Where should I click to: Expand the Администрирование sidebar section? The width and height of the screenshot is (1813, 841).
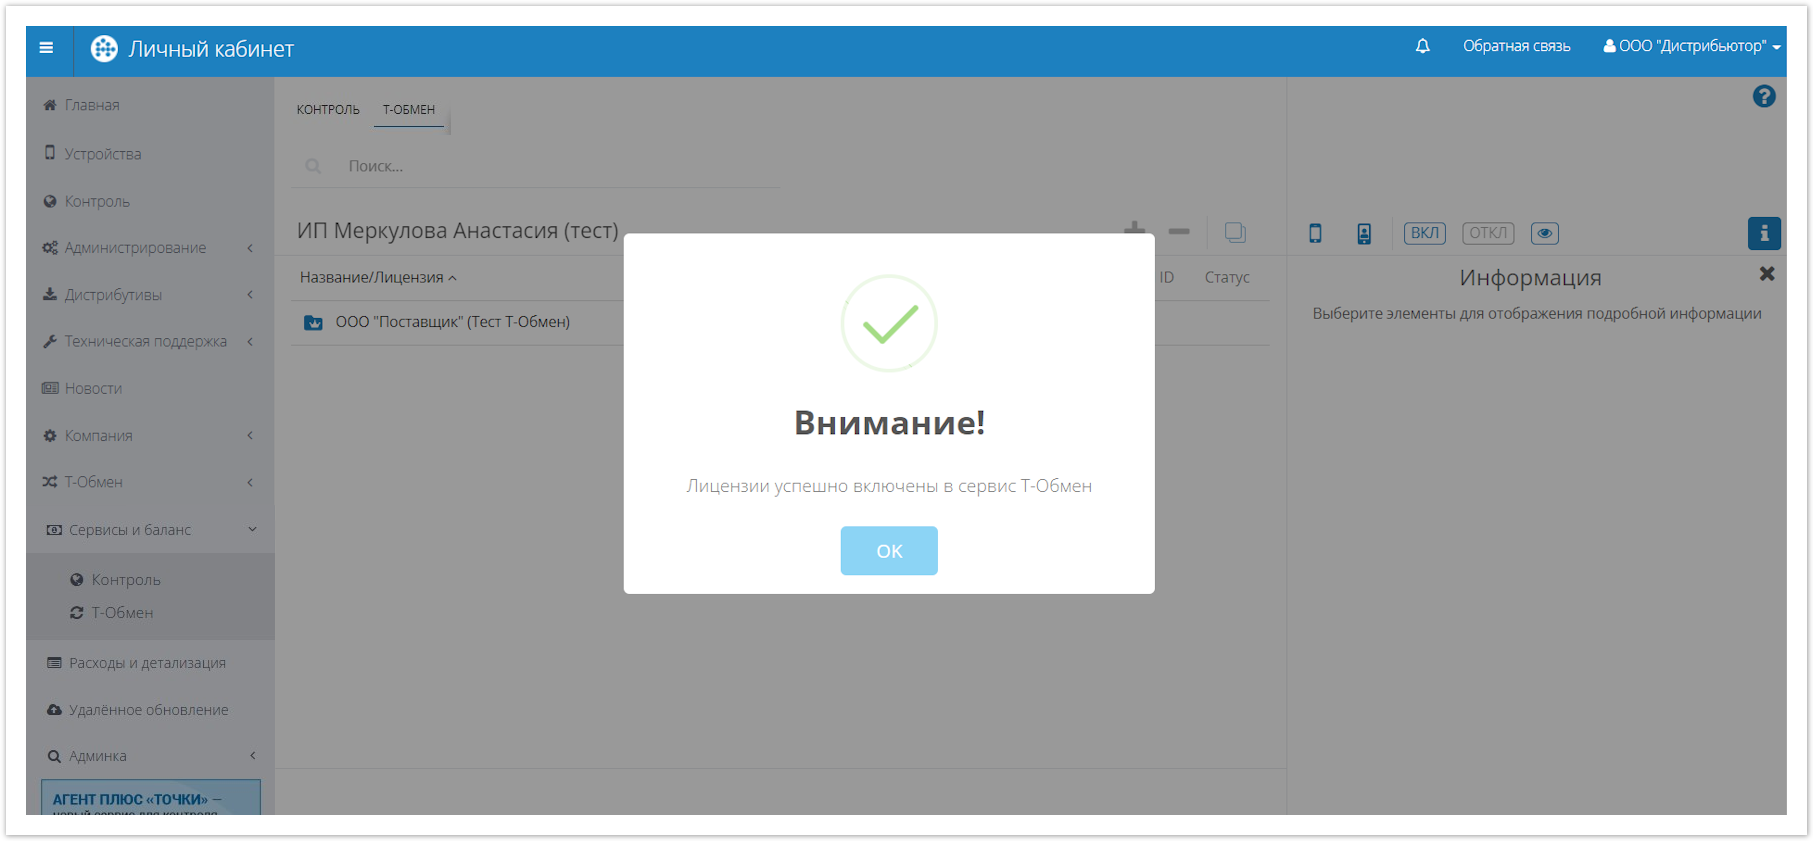tap(135, 248)
